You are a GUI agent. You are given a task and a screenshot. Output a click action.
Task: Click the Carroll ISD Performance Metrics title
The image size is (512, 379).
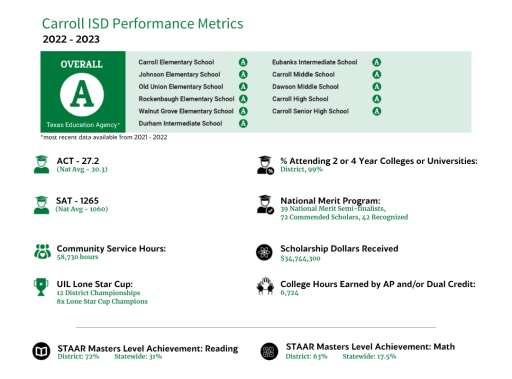[x=143, y=24]
